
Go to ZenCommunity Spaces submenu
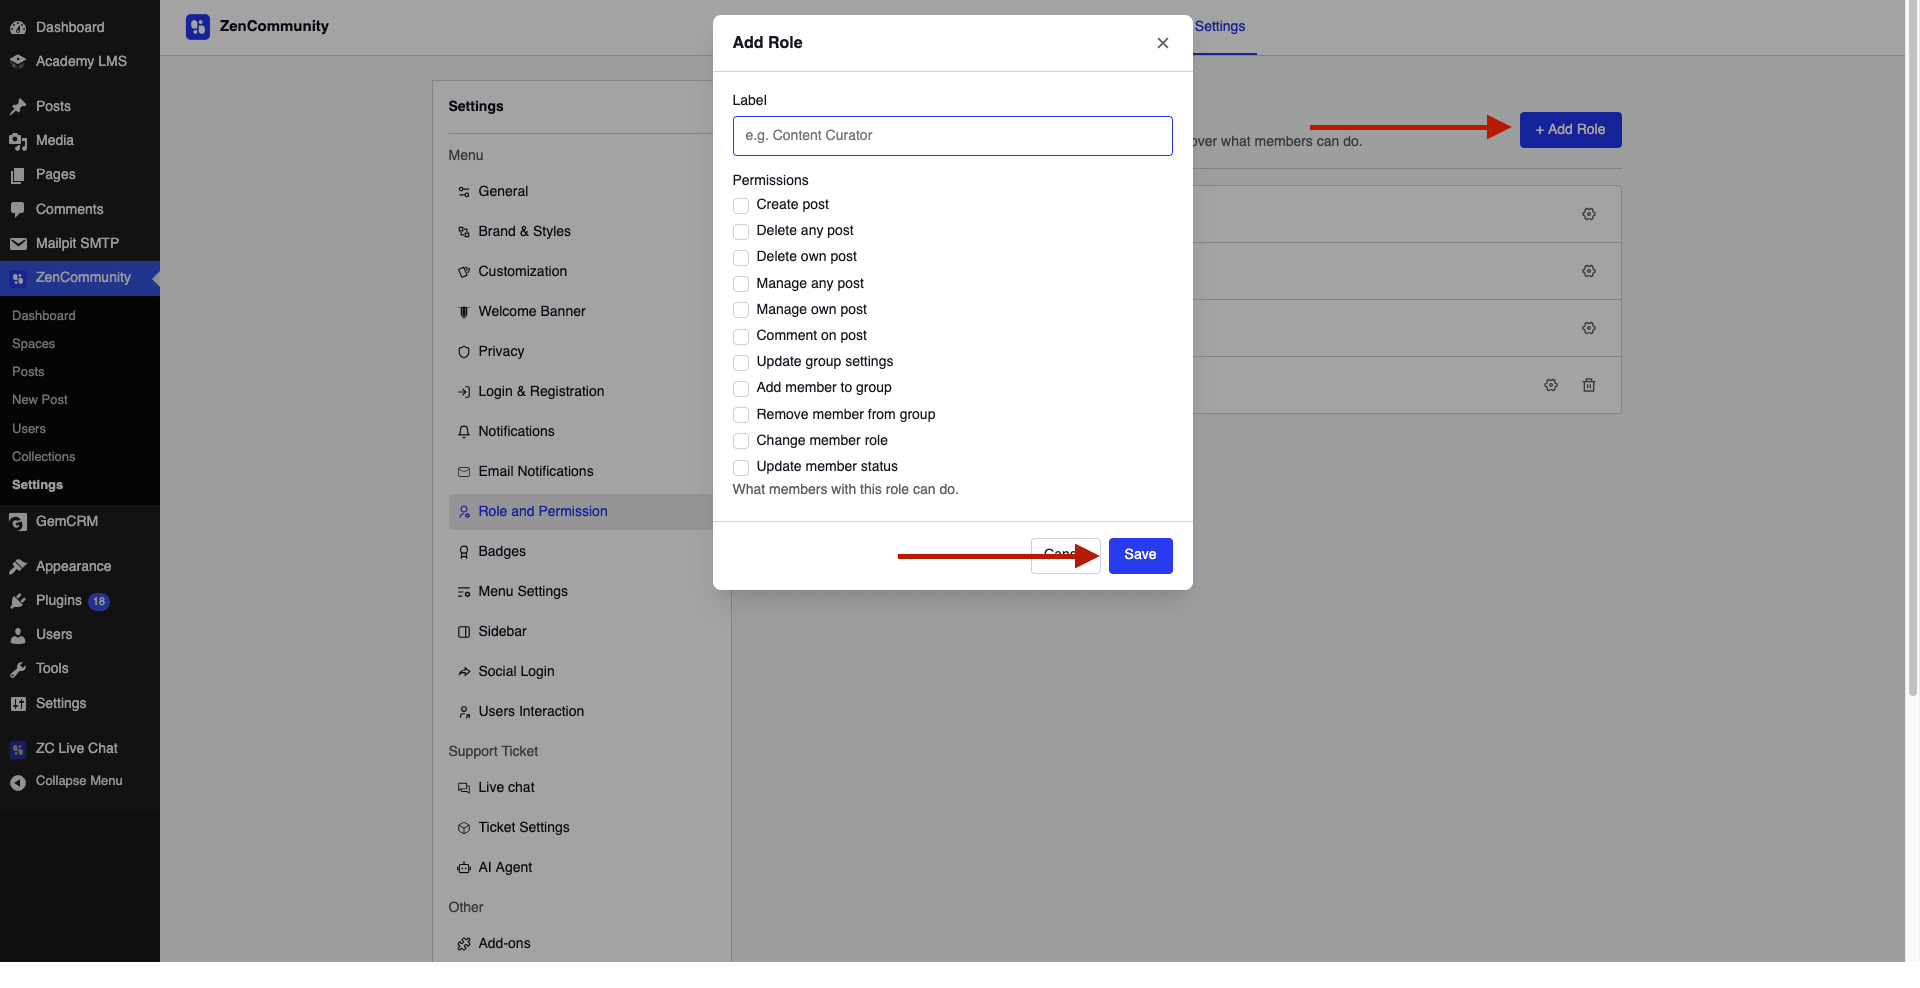click(x=33, y=344)
